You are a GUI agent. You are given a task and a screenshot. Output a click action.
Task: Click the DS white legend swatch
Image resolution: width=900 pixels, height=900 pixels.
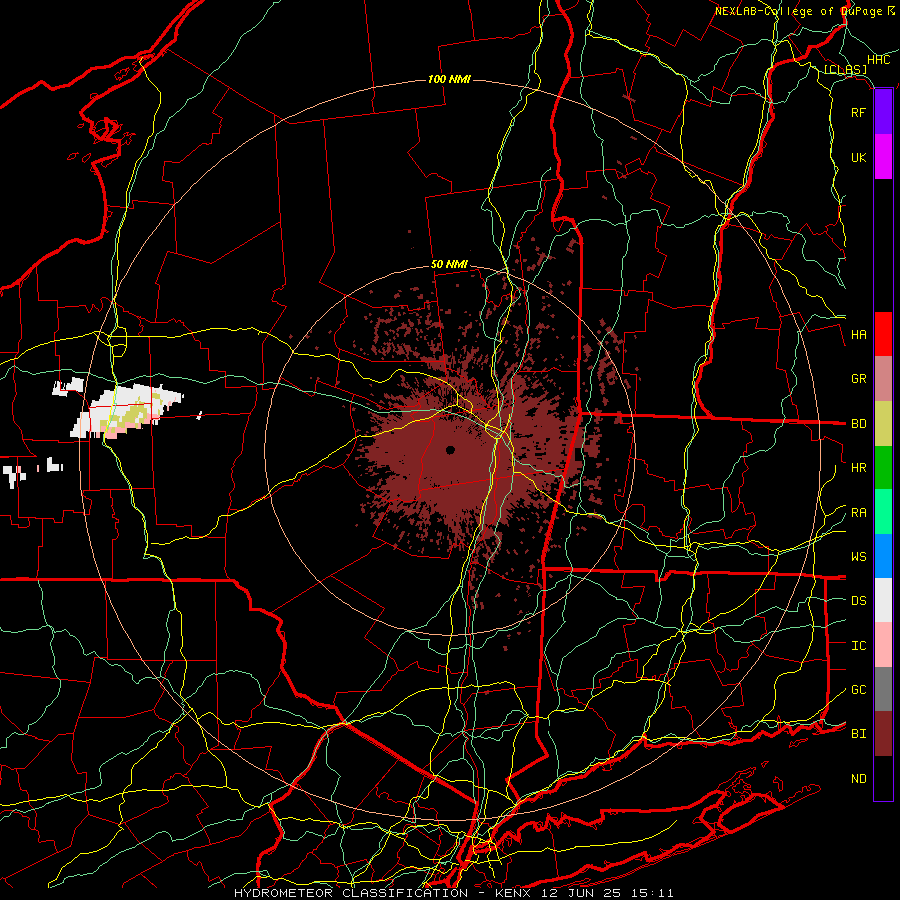[883, 600]
